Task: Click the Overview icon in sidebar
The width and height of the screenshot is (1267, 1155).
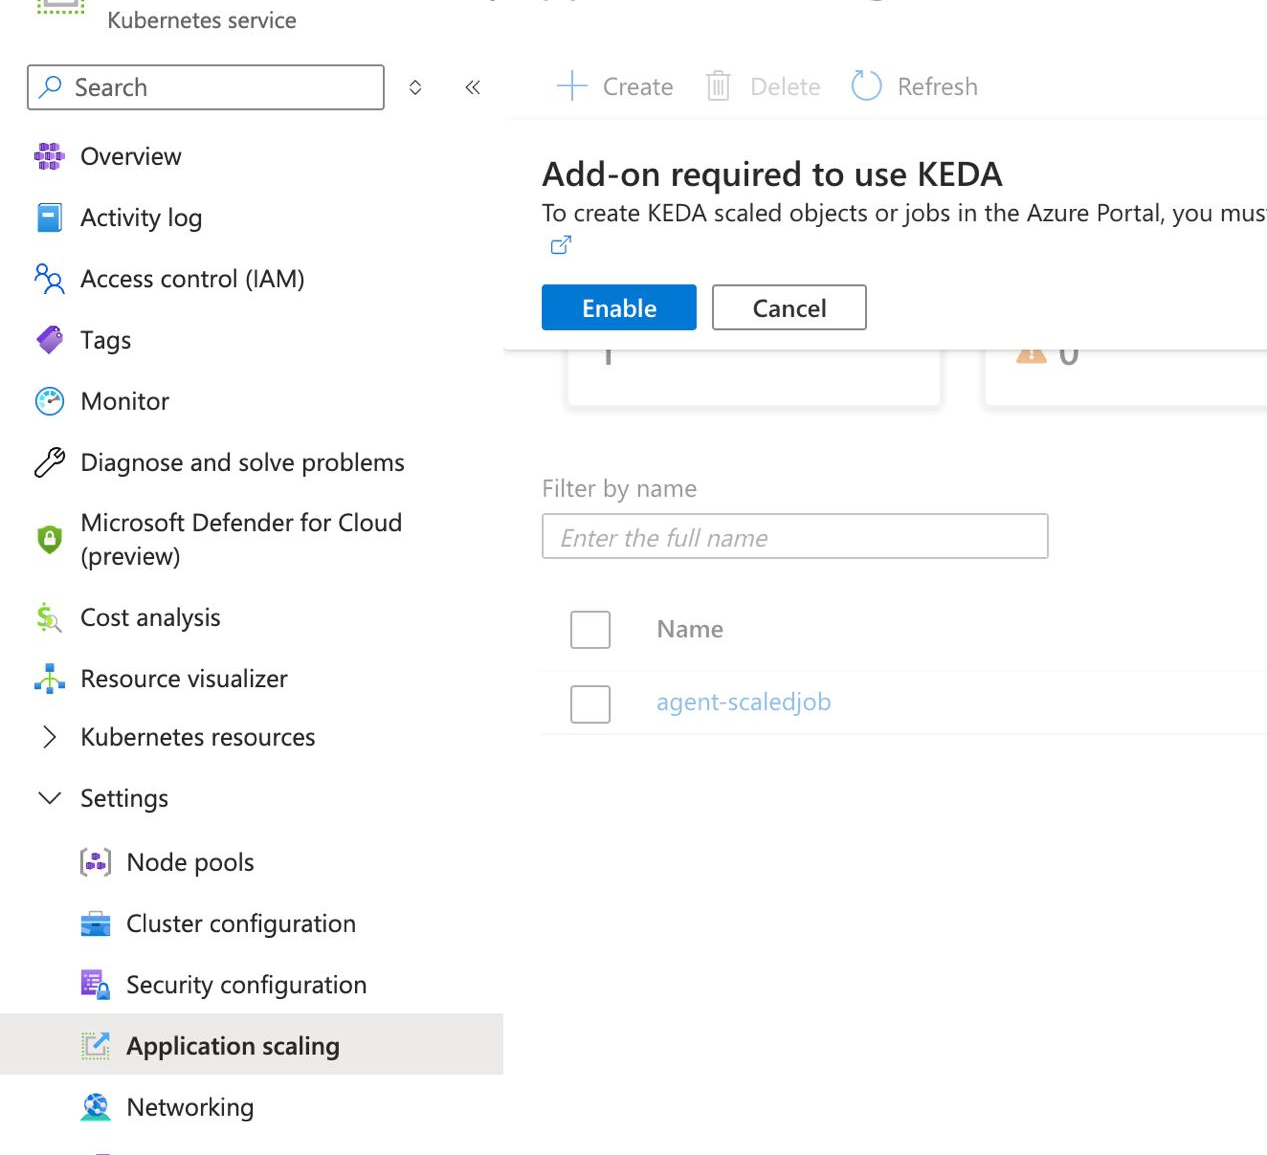Action: click(x=49, y=156)
